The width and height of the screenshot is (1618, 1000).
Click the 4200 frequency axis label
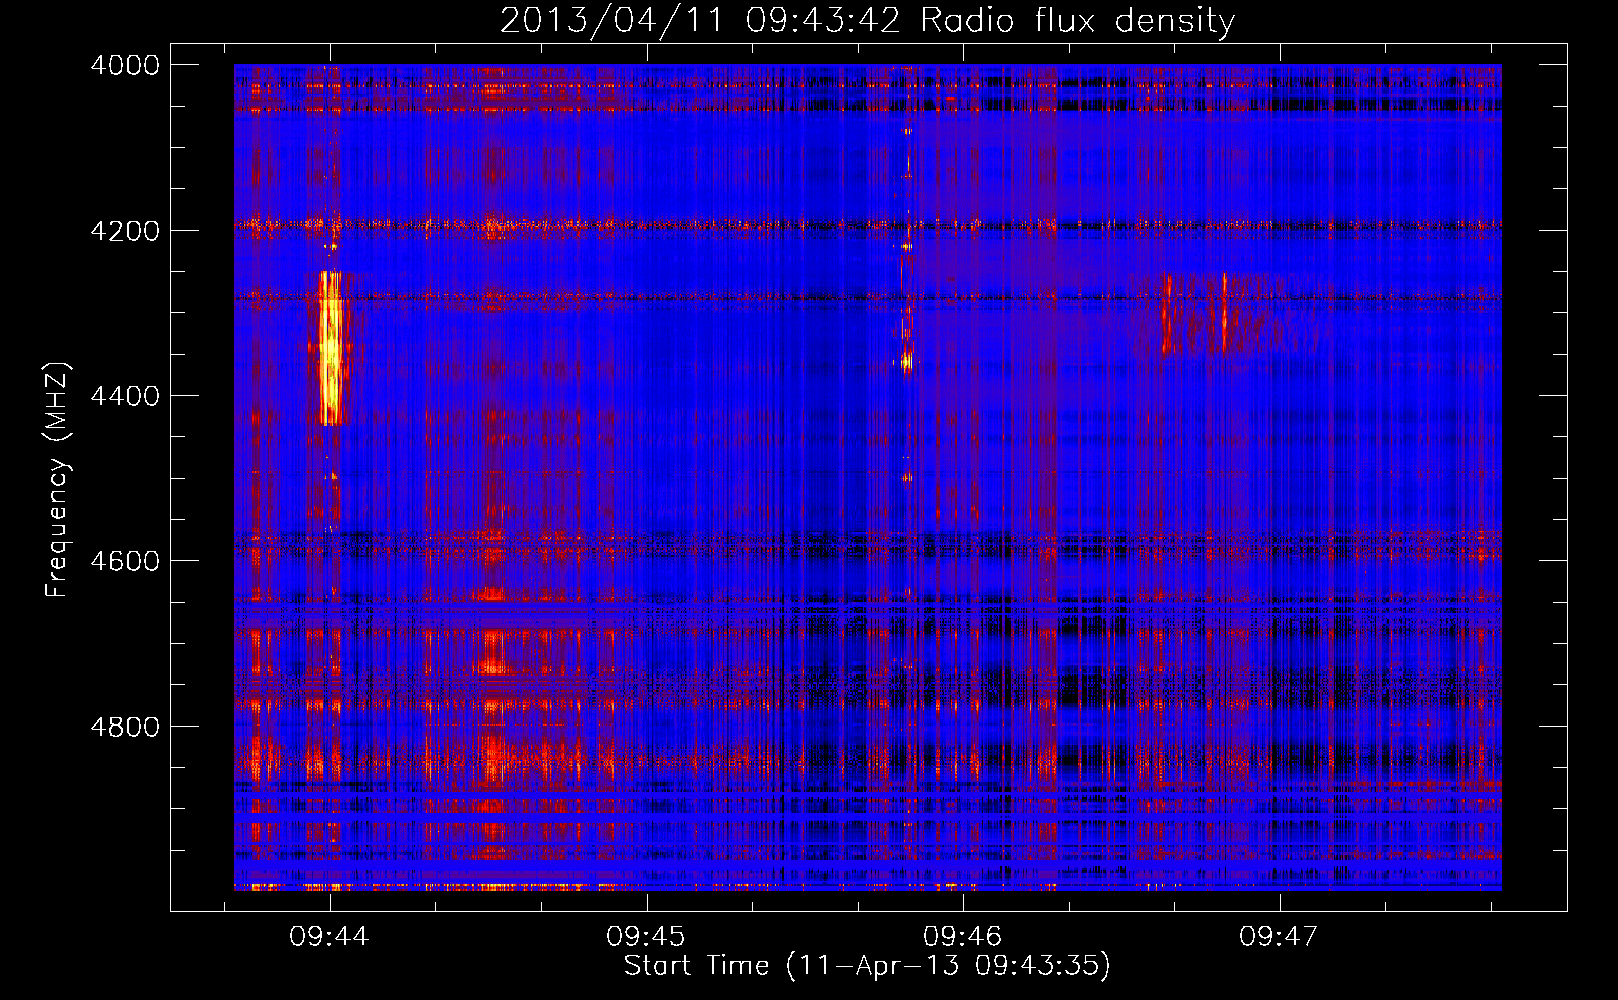(x=125, y=231)
